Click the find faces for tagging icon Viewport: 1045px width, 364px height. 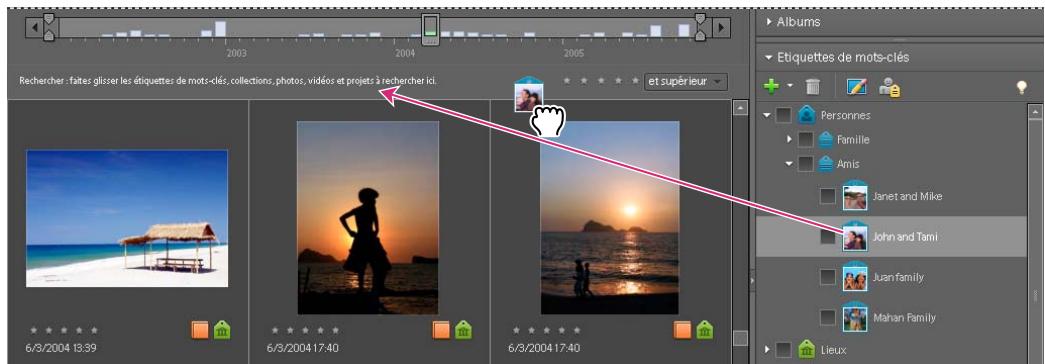pos(890,87)
